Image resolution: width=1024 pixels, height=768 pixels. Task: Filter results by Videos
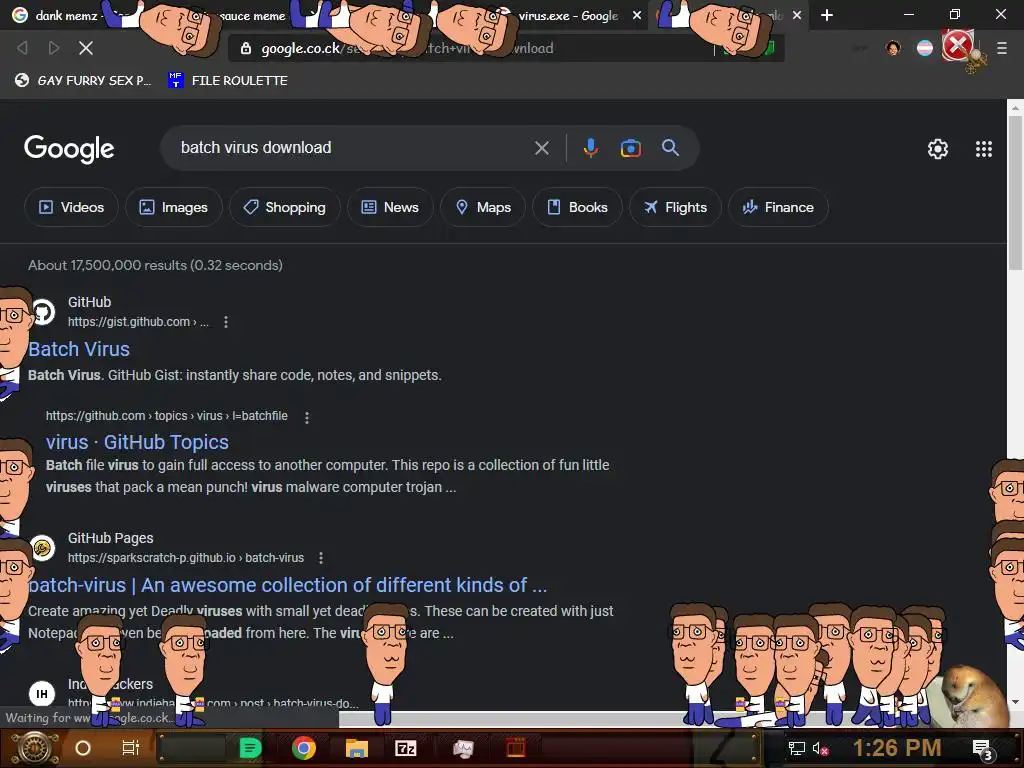[x=71, y=207]
